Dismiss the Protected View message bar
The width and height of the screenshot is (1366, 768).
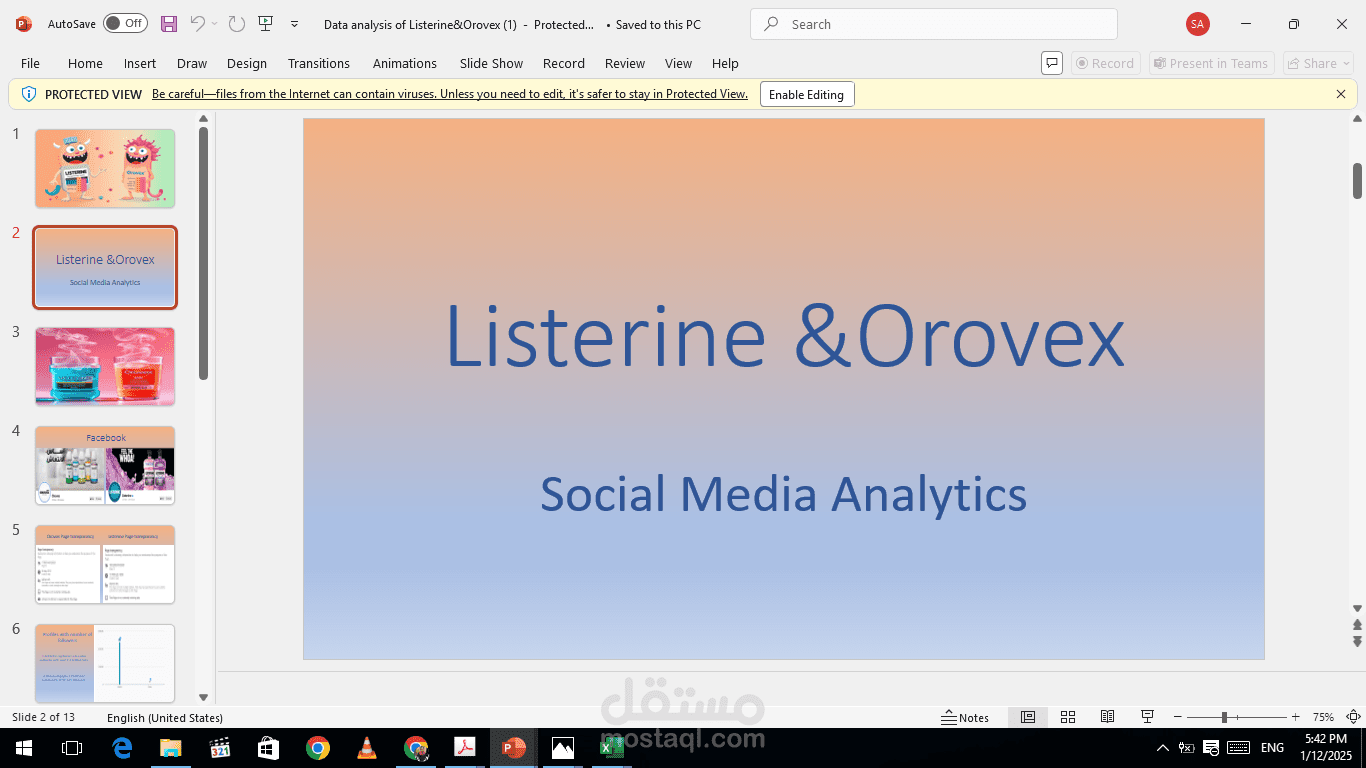(x=1341, y=94)
